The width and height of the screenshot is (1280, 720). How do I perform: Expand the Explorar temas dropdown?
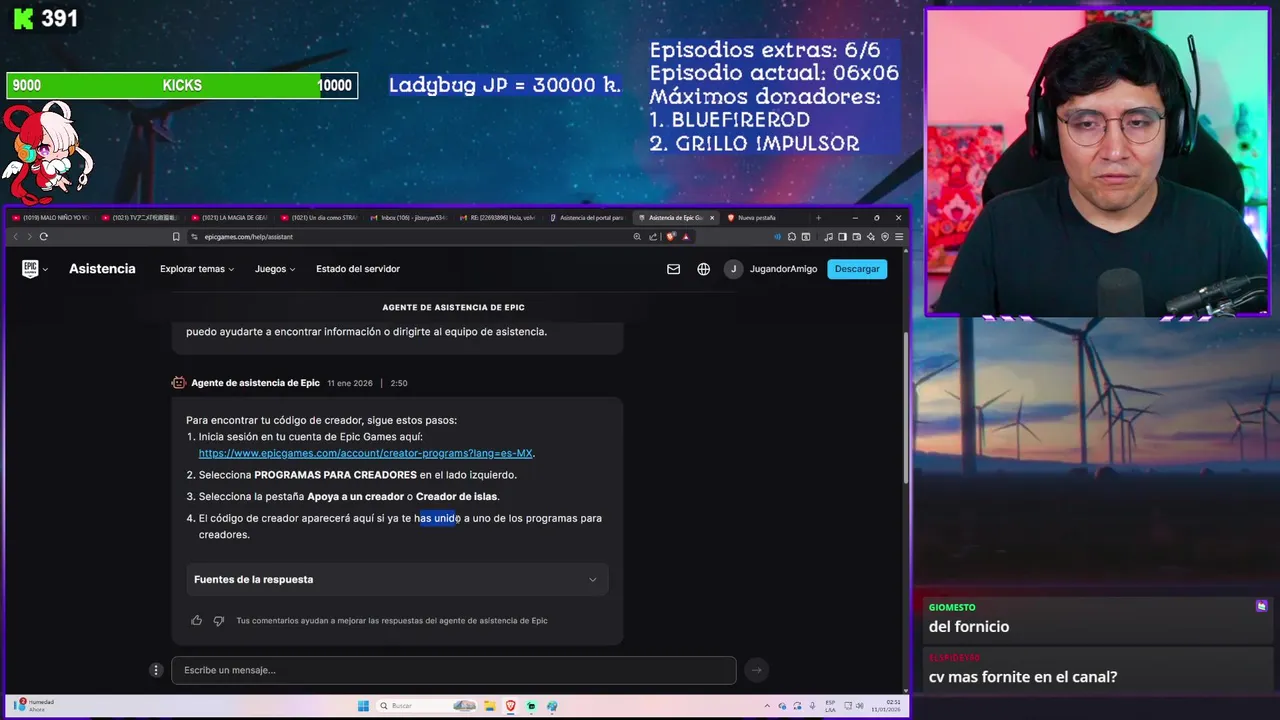(x=197, y=269)
